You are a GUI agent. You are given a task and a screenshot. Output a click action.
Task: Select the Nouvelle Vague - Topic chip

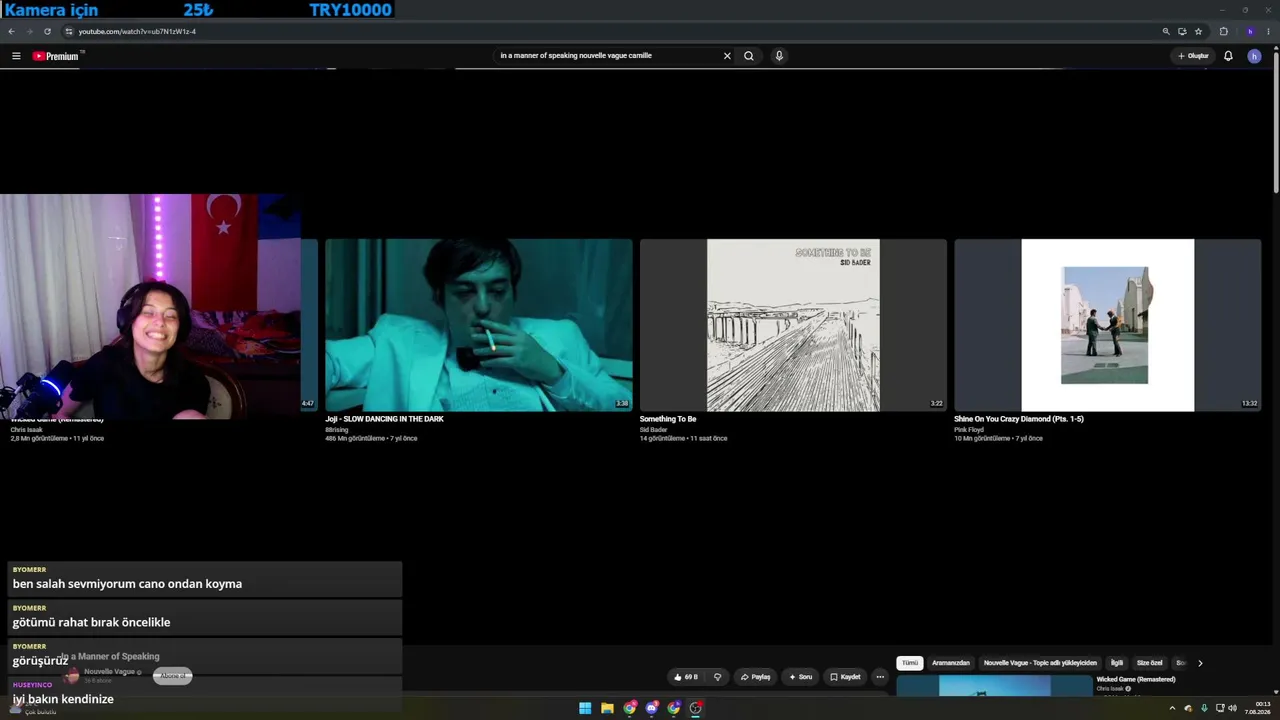pyautogui.click(x=1040, y=663)
